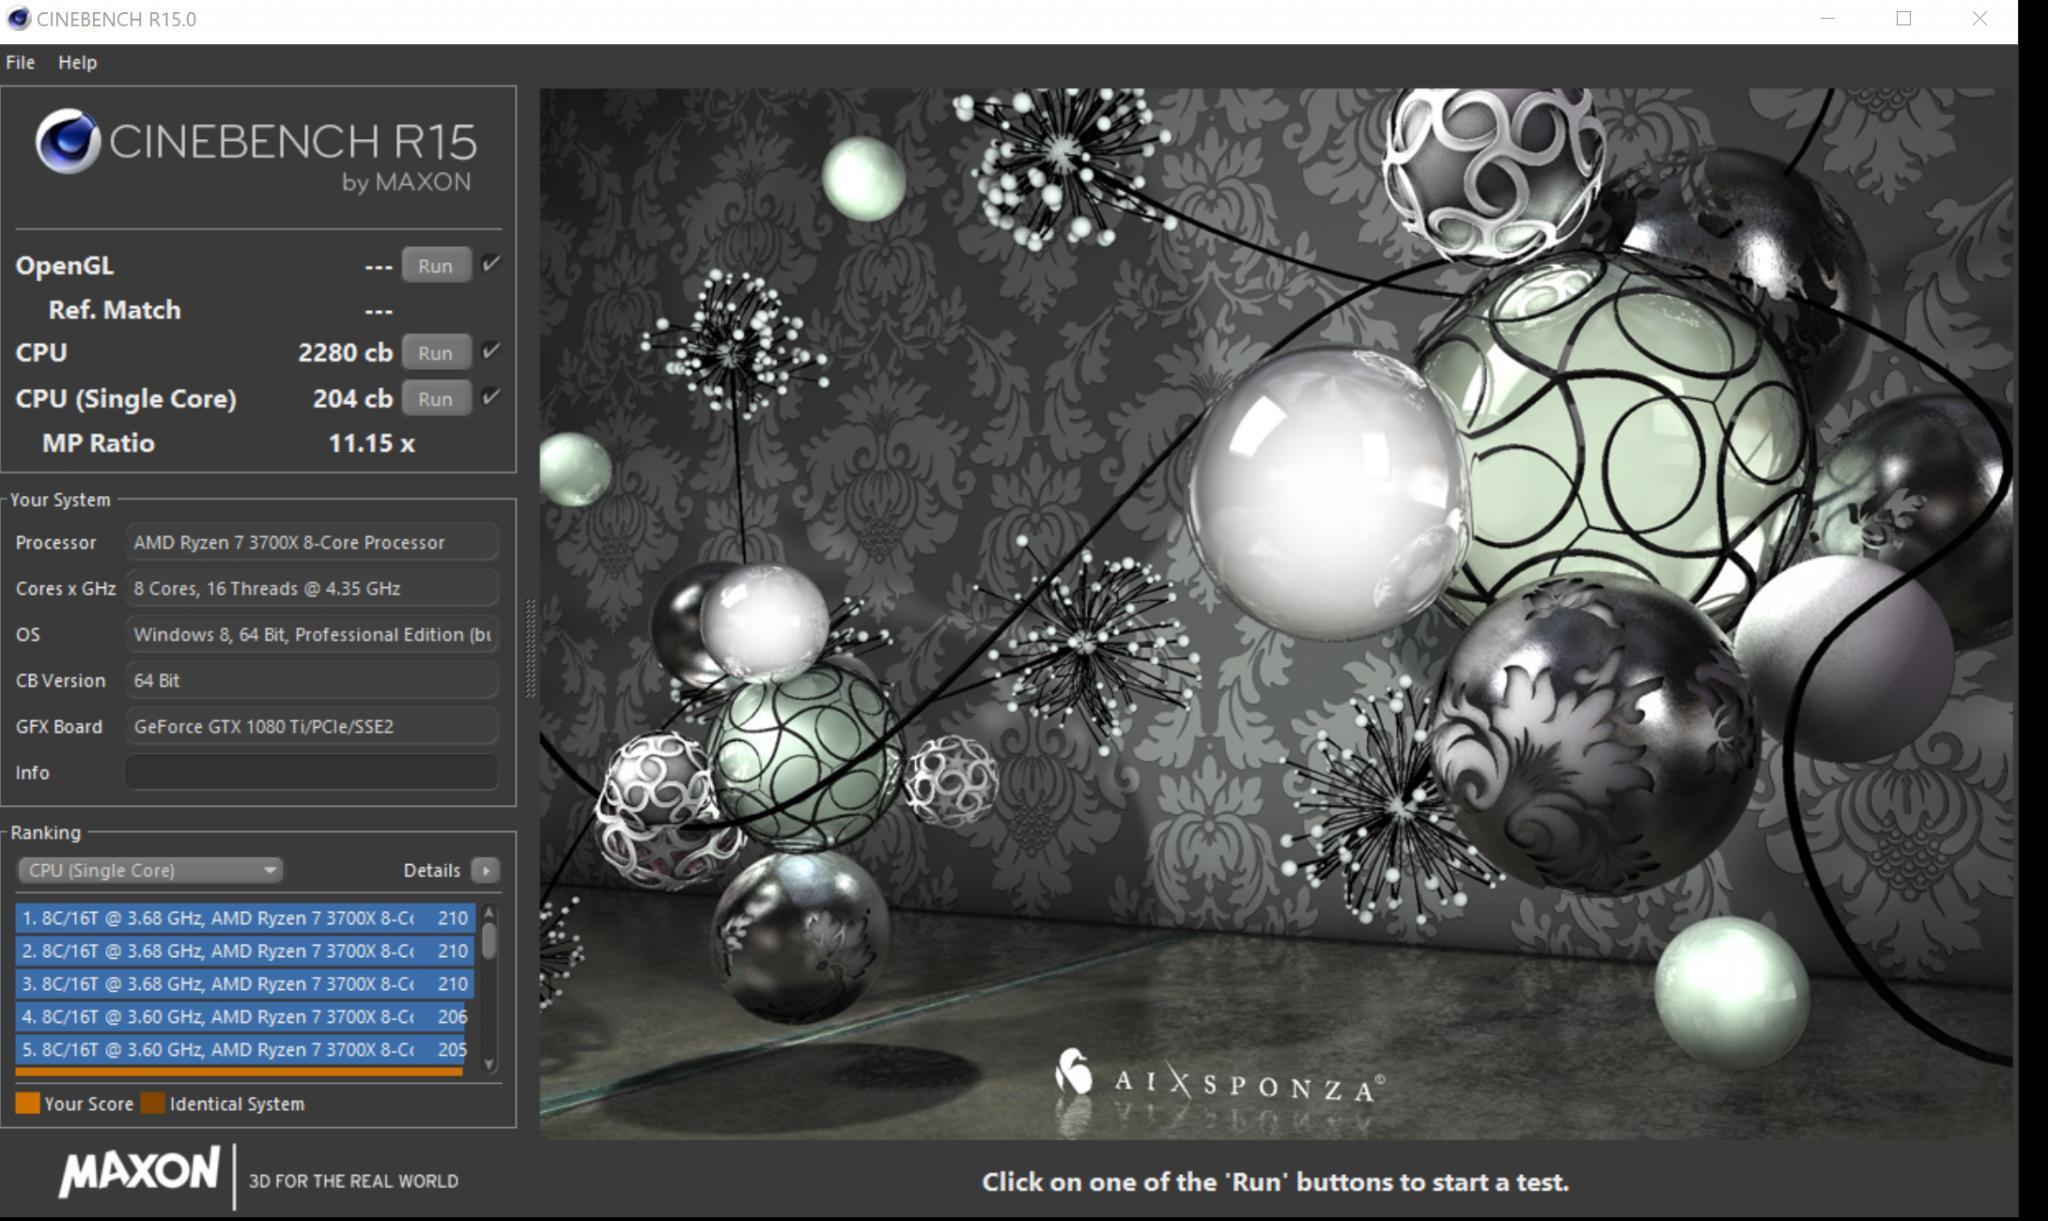Close the Cinebench window

1980,19
